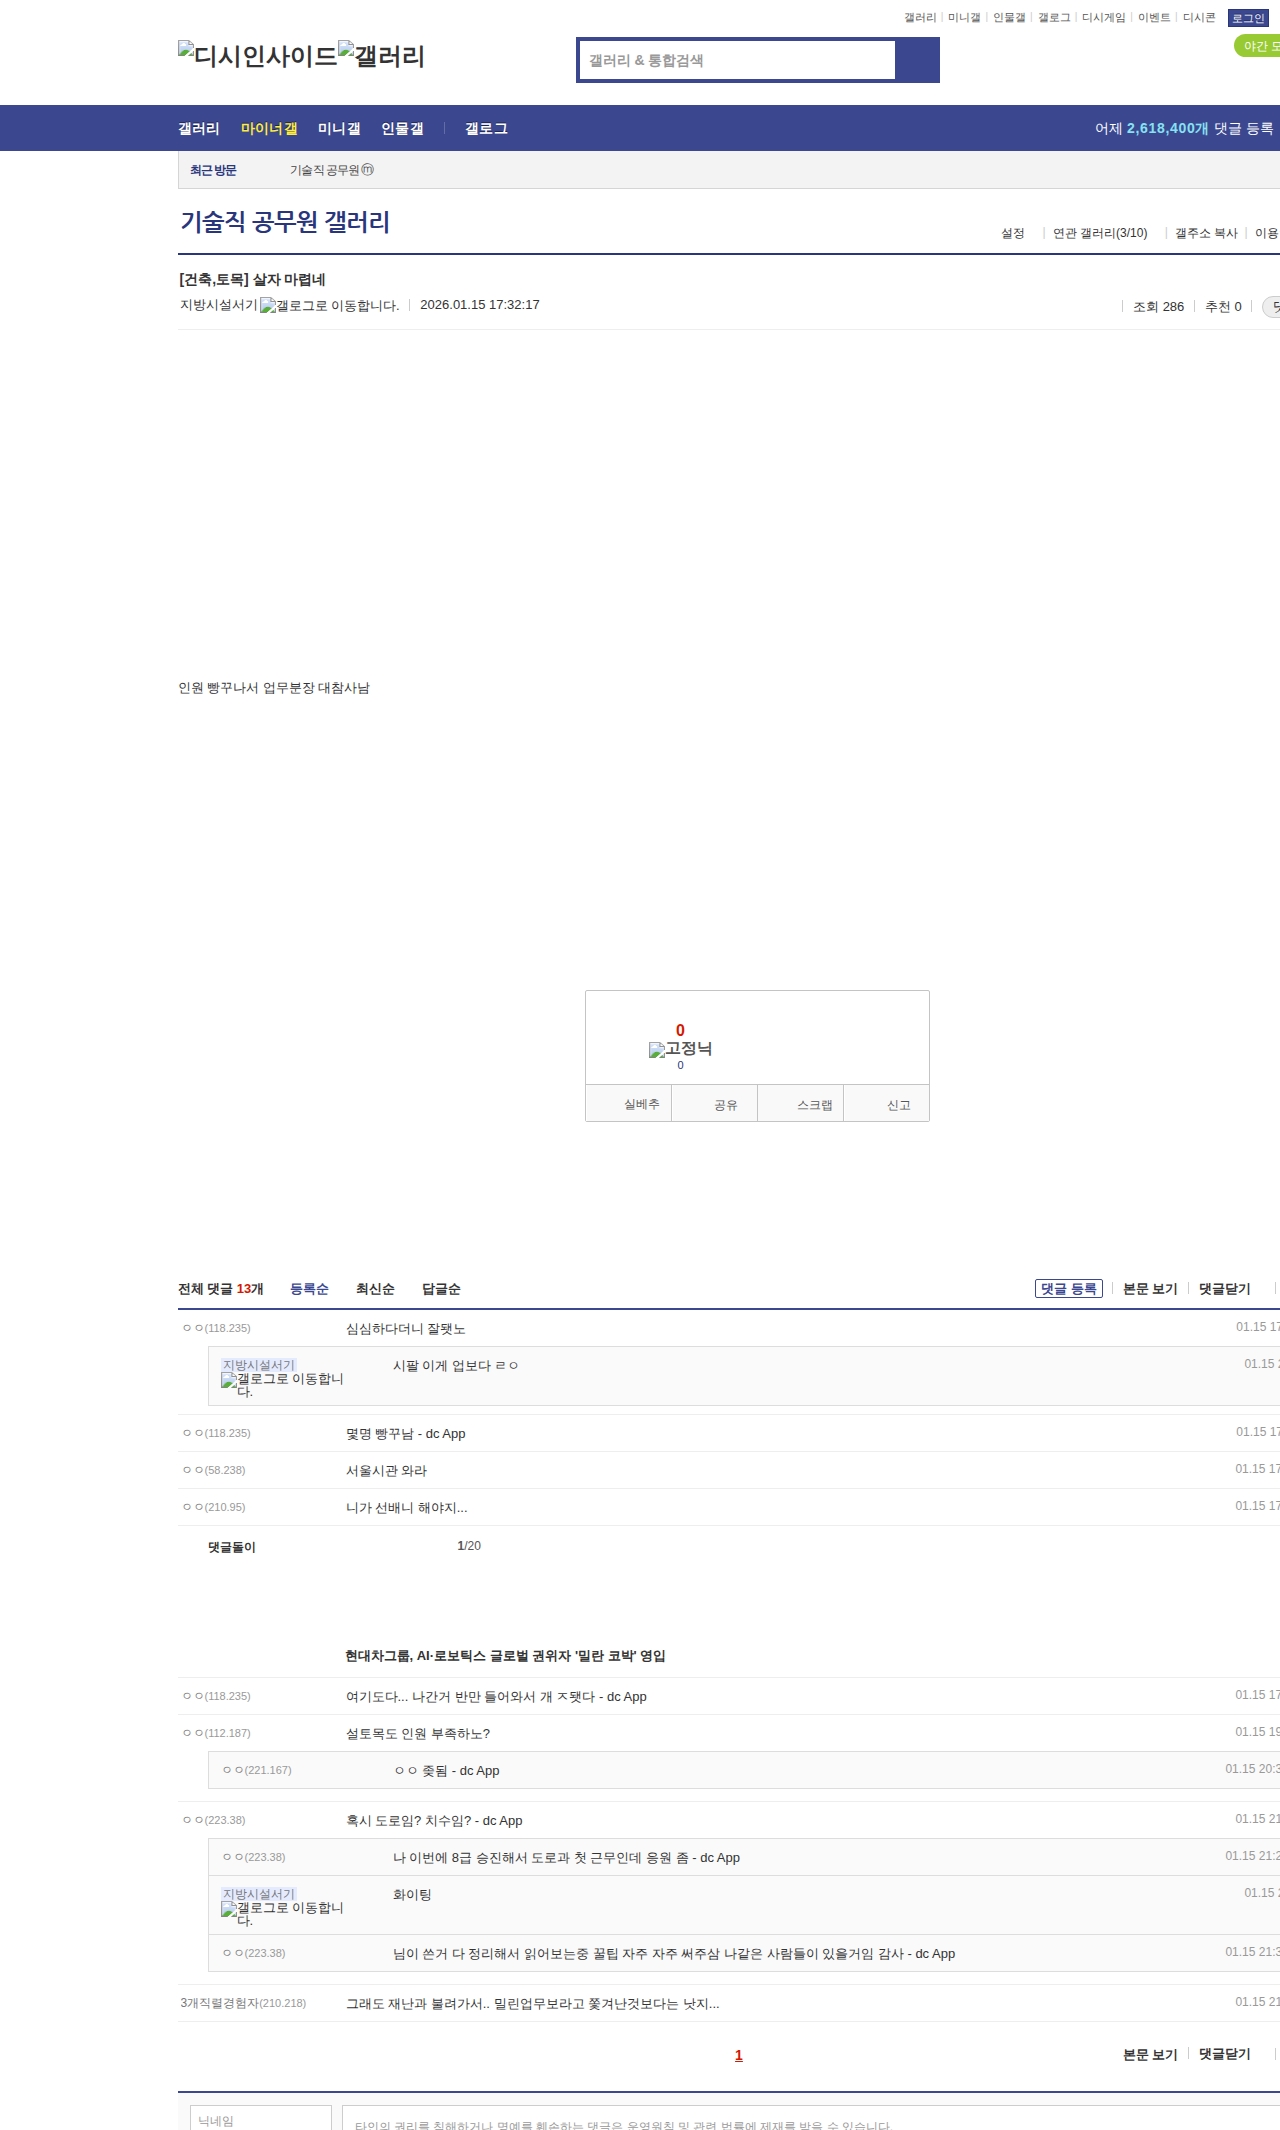The height and width of the screenshot is (2130, 1280).
Task: Click author name 지방시설서기 in the post header
Action: tap(219, 305)
